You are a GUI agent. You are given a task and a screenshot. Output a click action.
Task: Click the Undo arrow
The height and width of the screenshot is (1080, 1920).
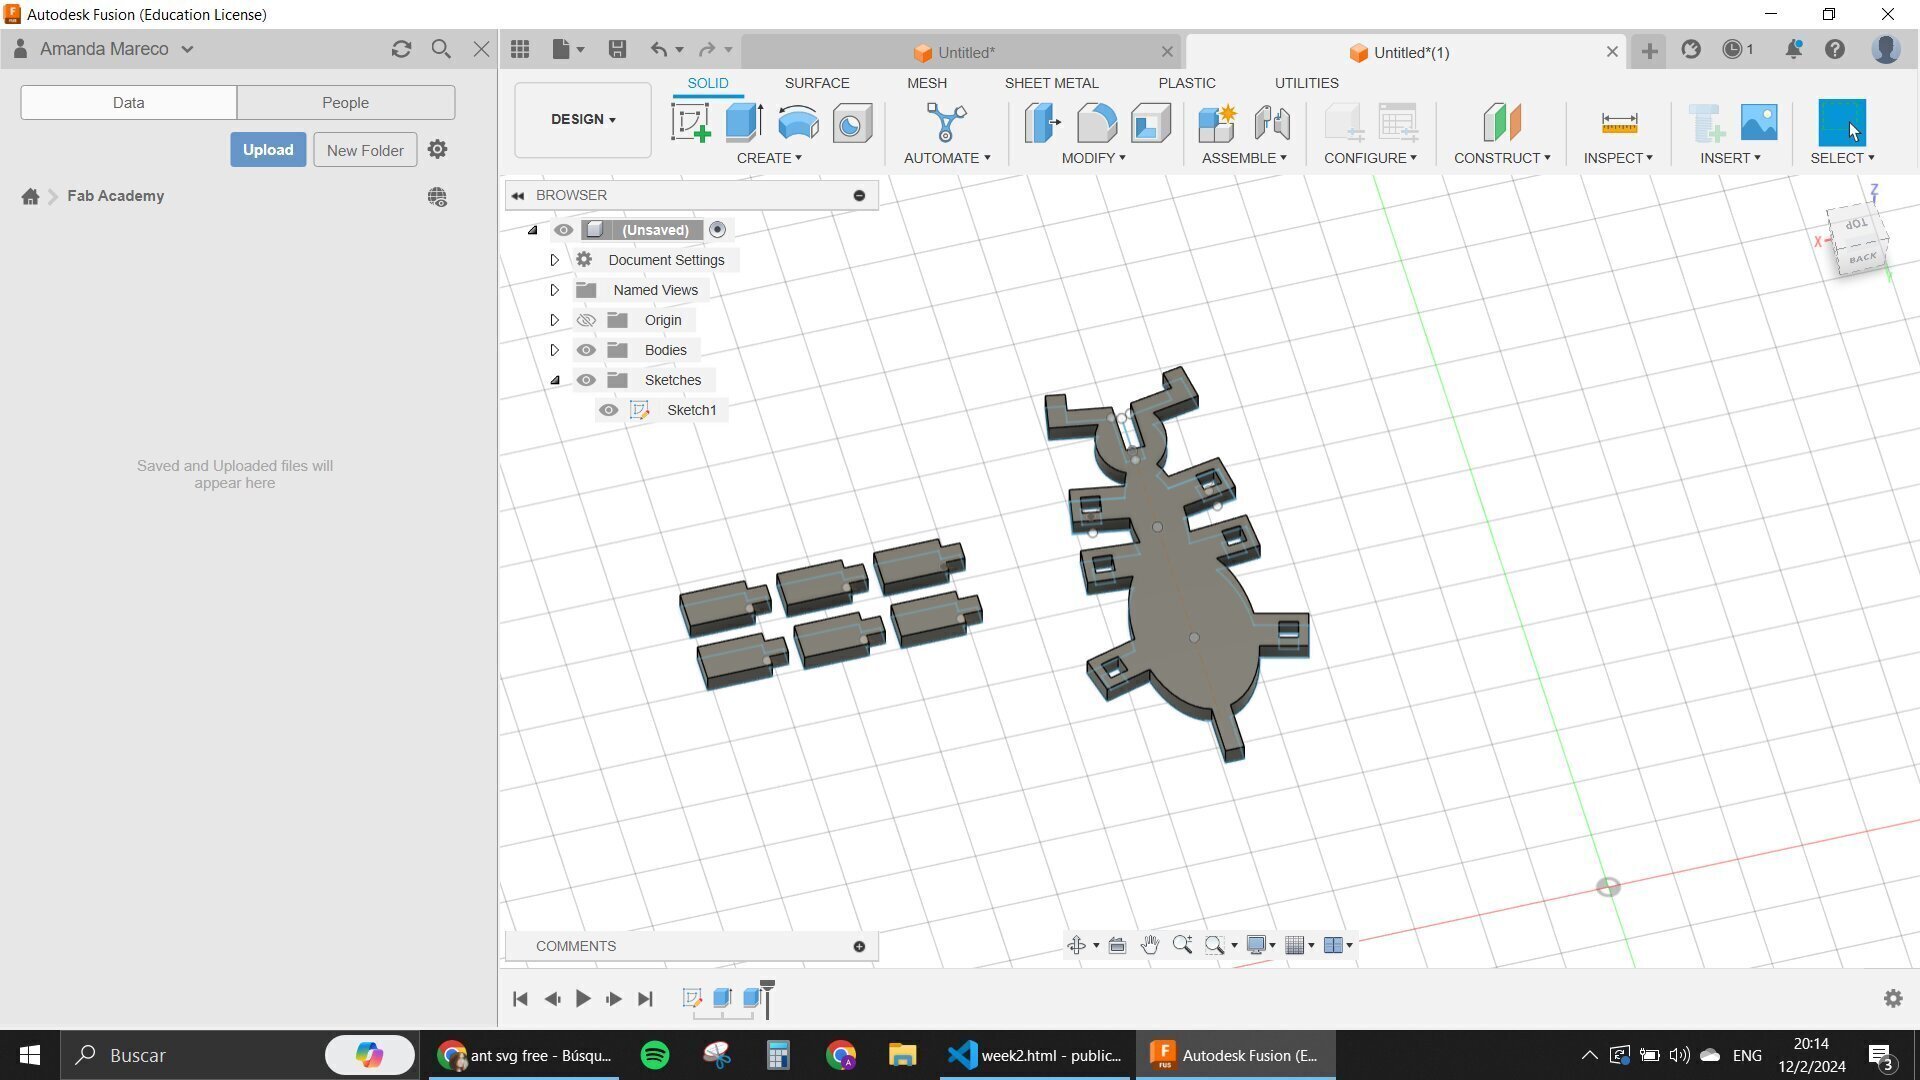[658, 49]
